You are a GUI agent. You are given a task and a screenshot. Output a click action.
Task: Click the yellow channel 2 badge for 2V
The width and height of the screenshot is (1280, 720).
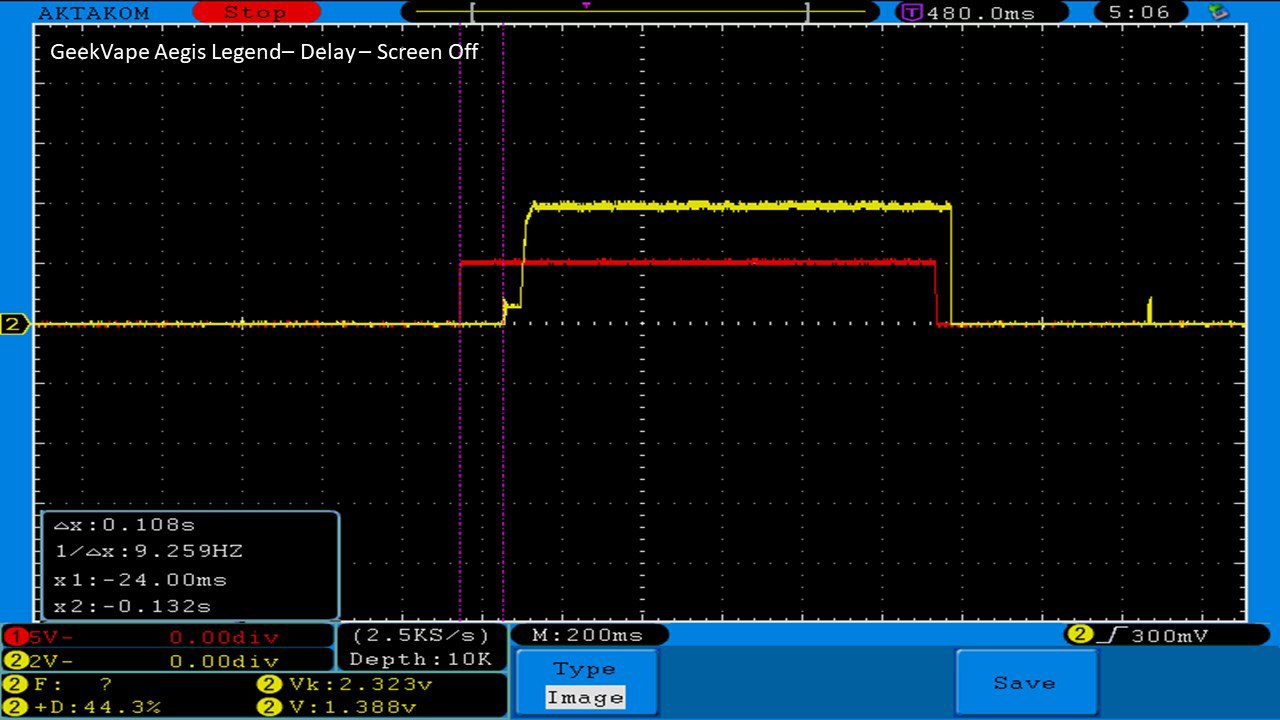13,661
